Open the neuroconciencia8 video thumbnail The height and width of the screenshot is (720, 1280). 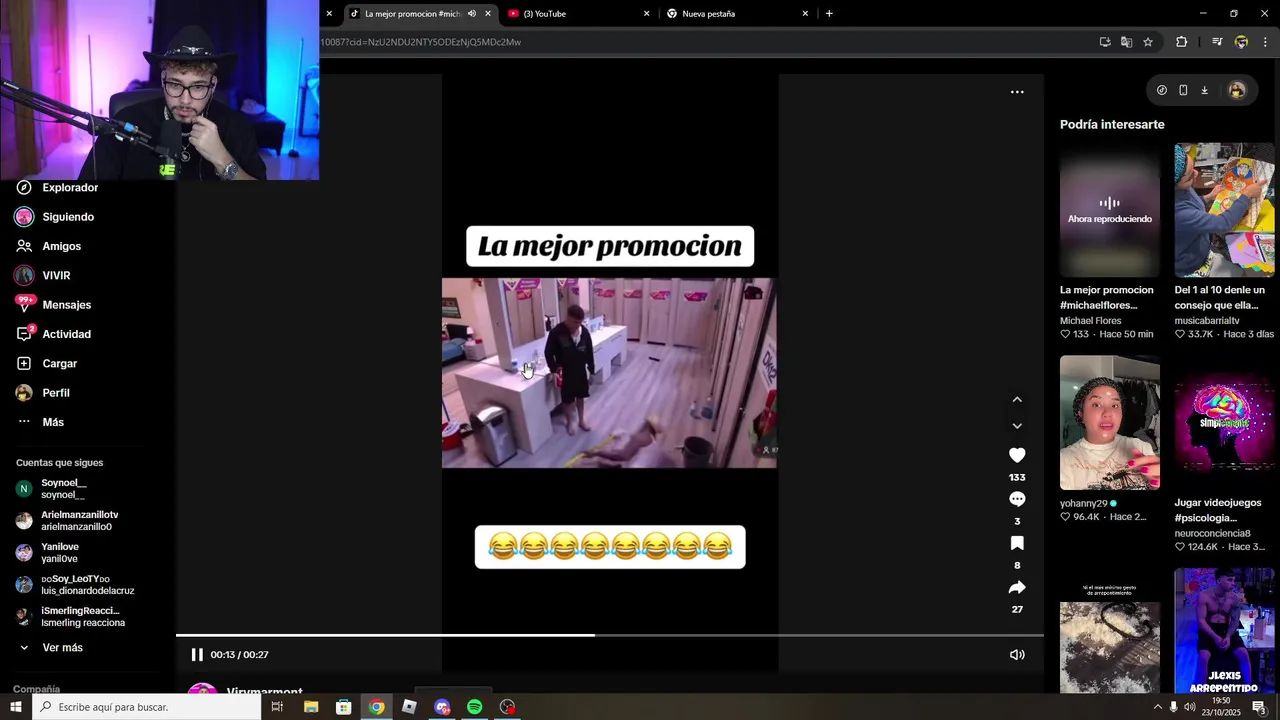pos(1224,423)
